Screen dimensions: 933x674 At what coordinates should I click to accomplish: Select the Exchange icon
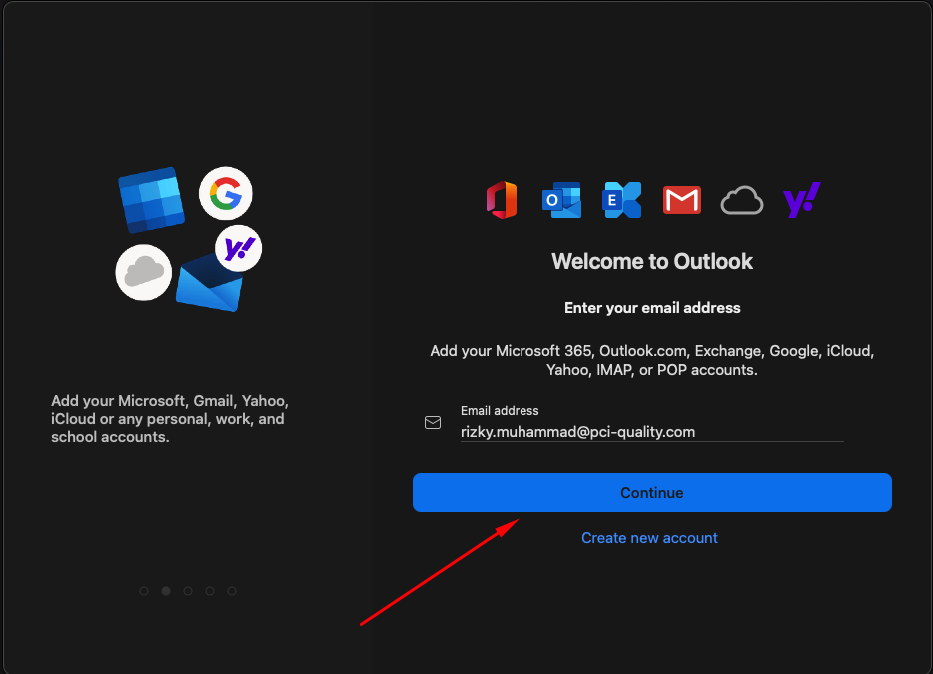point(622,200)
